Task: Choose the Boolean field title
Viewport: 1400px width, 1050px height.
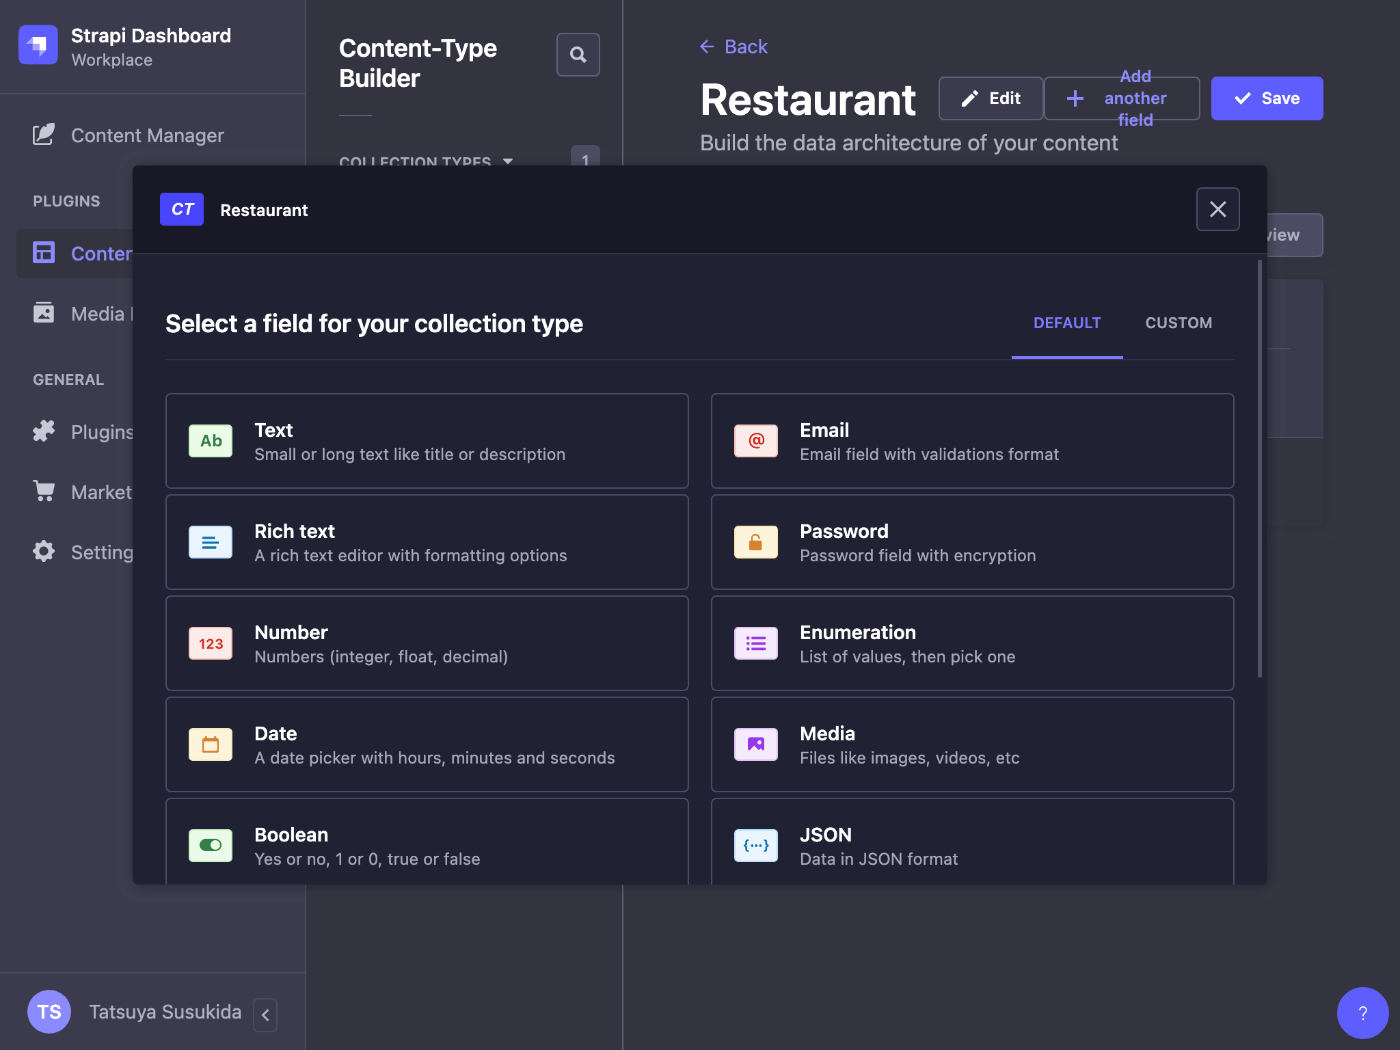Action: pyautogui.click(x=291, y=834)
